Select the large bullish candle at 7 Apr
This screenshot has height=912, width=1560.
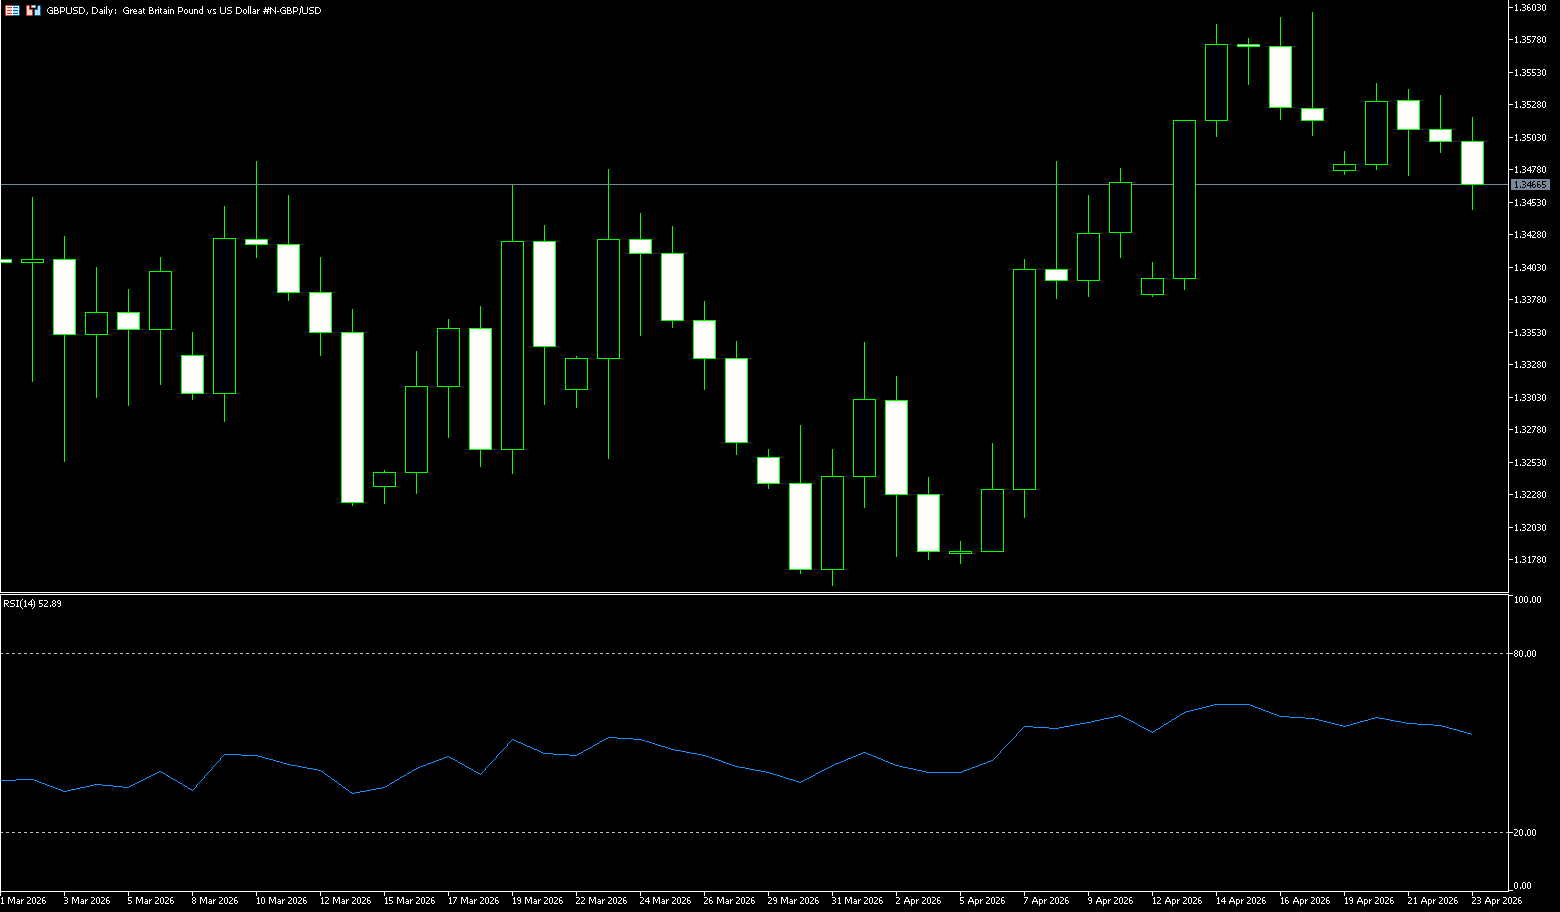pyautogui.click(x=1024, y=380)
